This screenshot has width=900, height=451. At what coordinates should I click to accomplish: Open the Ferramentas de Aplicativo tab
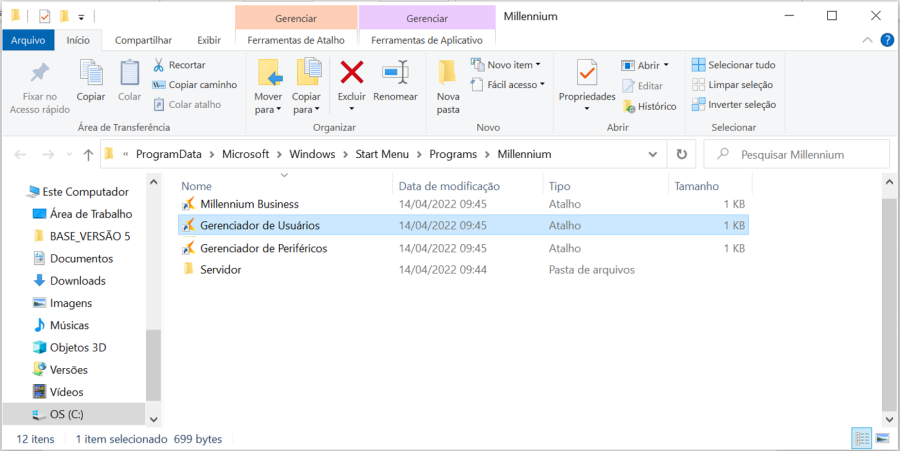[427, 40]
